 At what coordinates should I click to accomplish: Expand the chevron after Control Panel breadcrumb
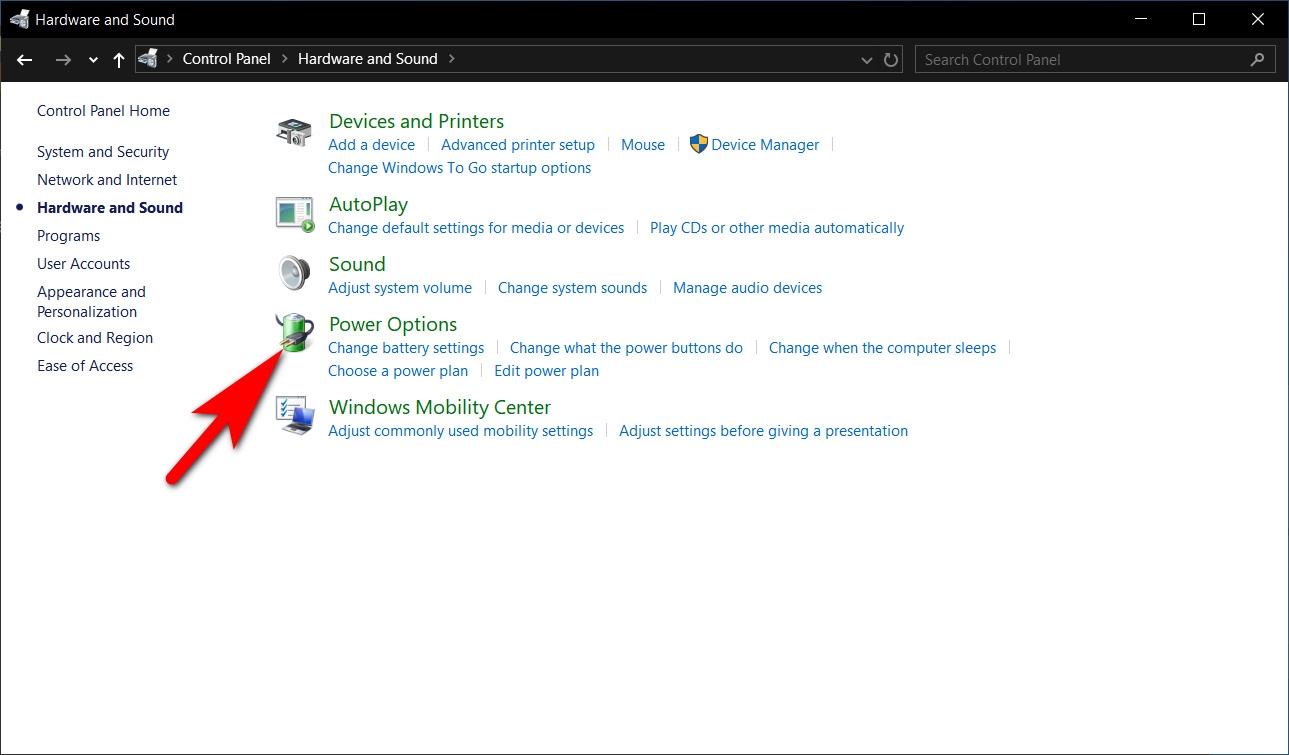tap(284, 59)
